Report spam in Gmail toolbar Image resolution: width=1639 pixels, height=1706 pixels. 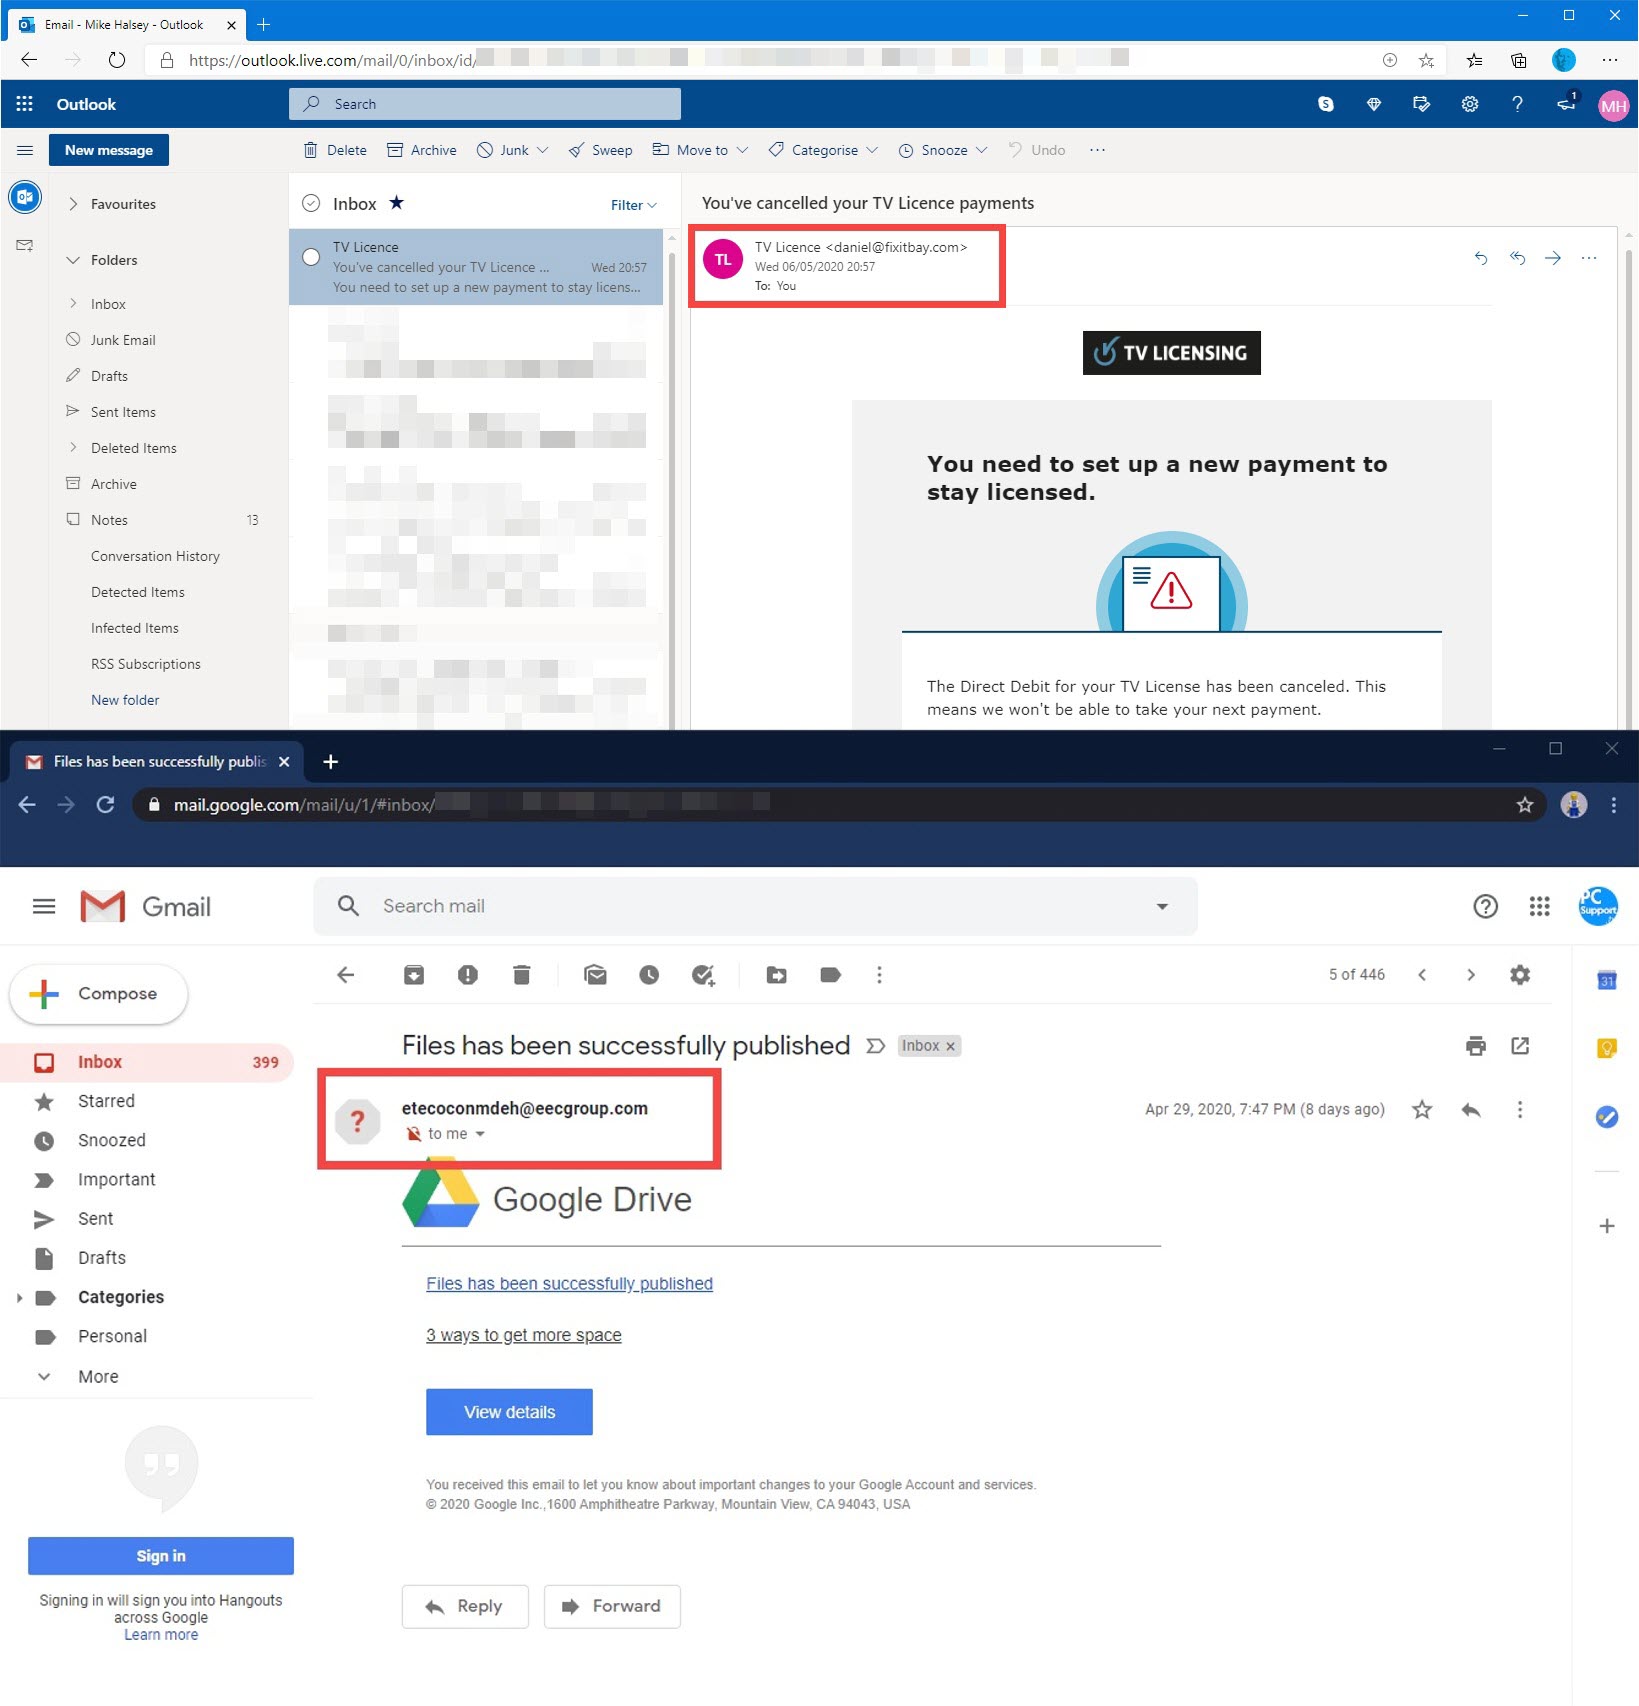[468, 975]
